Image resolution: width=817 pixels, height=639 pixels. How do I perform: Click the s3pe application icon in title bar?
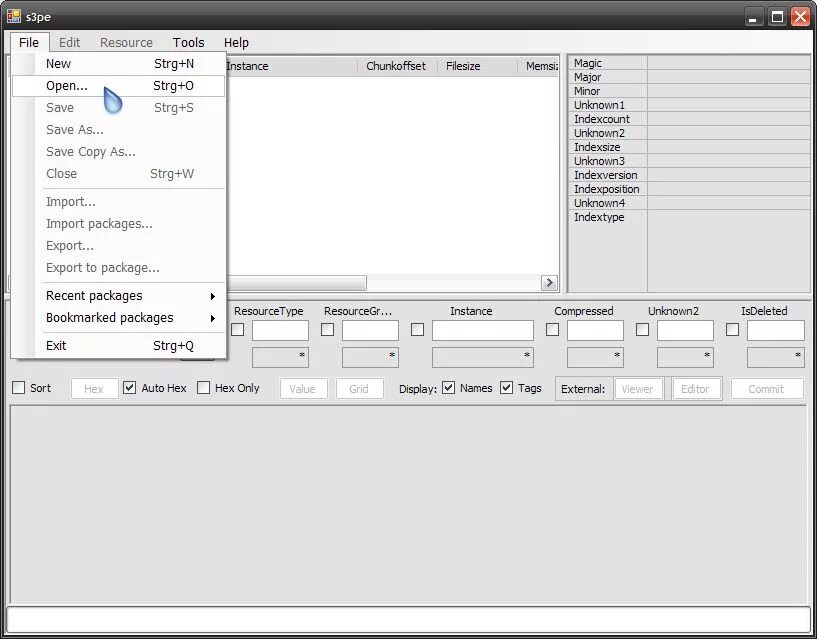(x=14, y=17)
